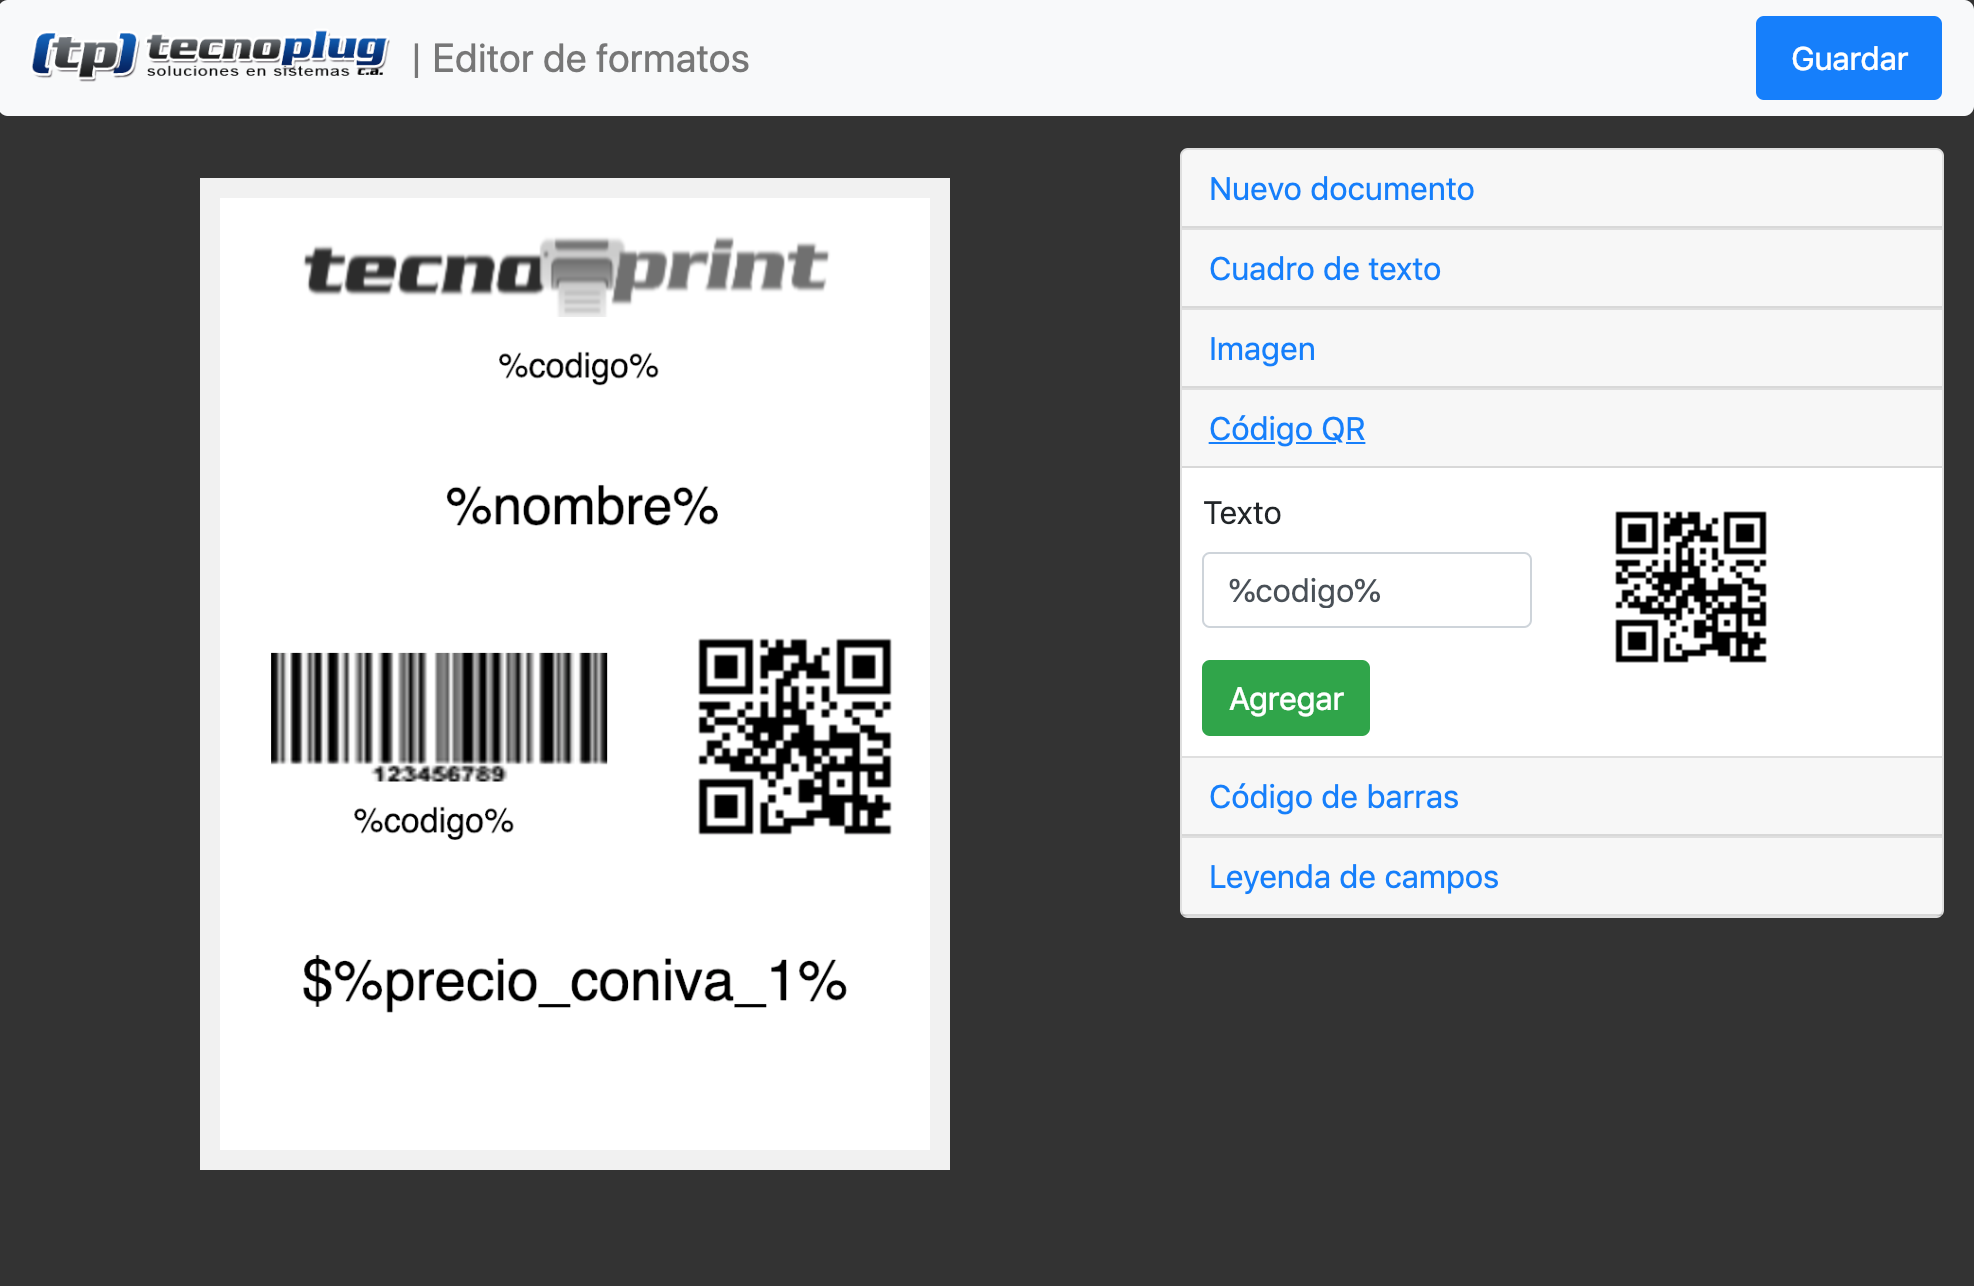
Task: Expand the Cuadro de texto section
Action: coord(1324,269)
